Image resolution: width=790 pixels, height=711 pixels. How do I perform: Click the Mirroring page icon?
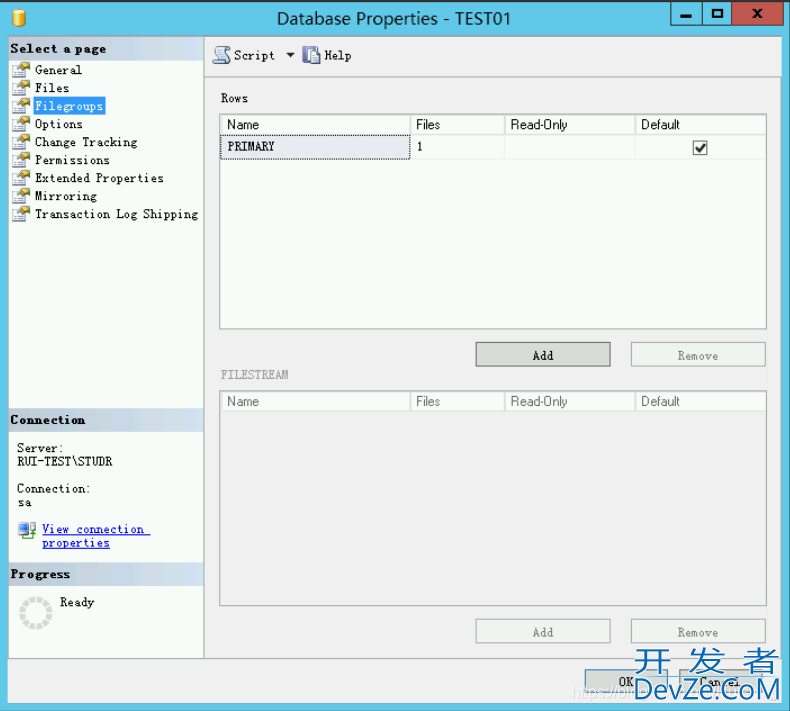tap(21, 196)
